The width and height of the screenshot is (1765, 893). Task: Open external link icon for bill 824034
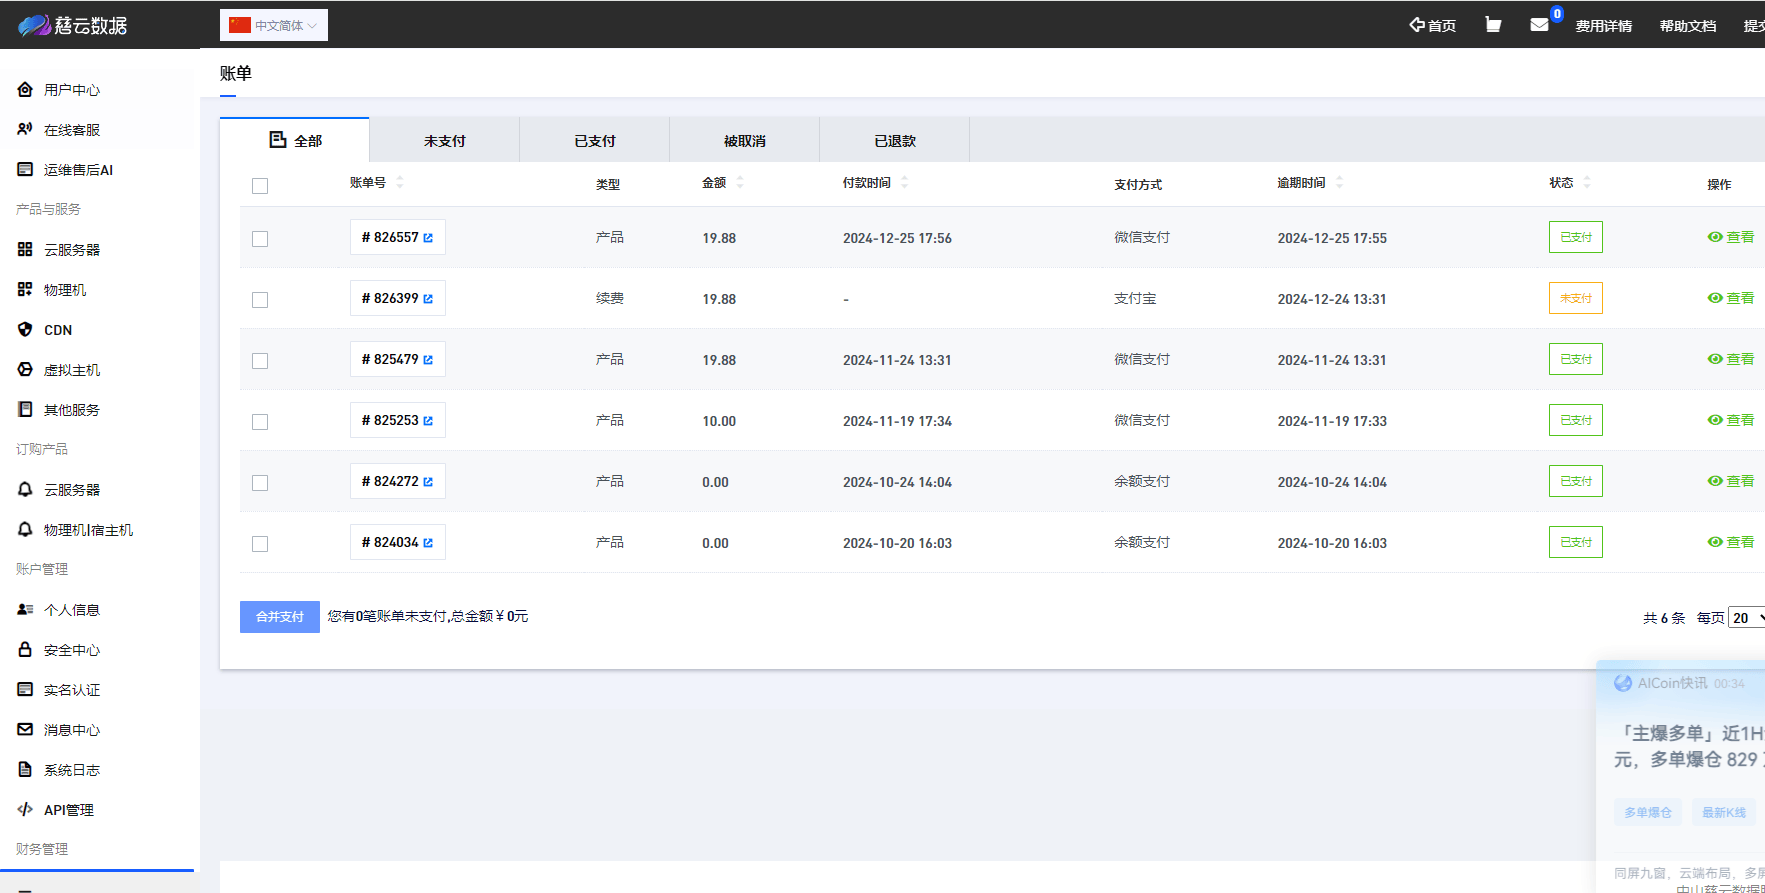[x=428, y=543]
